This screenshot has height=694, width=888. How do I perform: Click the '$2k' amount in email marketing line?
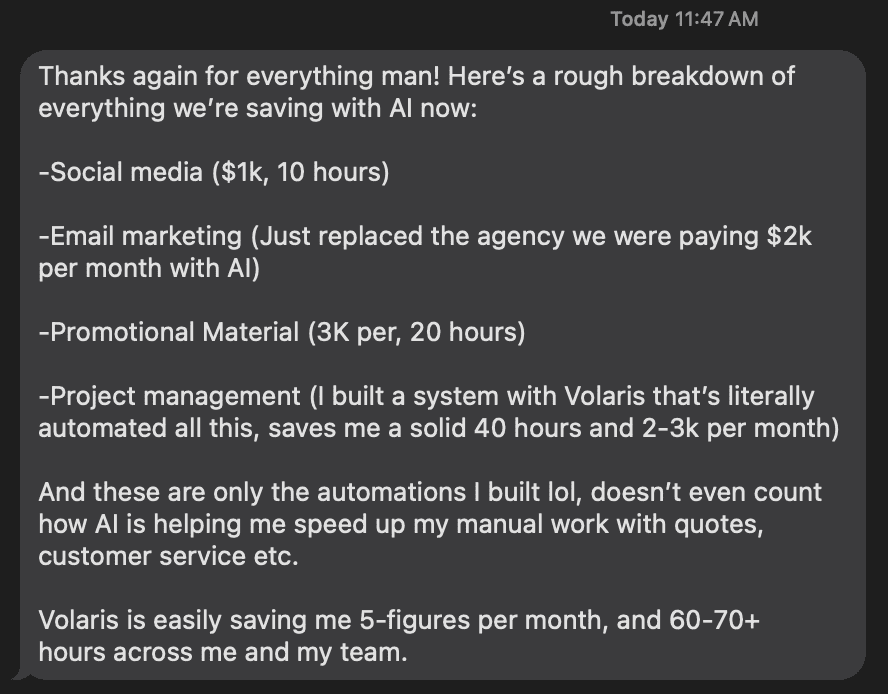[x=789, y=236]
